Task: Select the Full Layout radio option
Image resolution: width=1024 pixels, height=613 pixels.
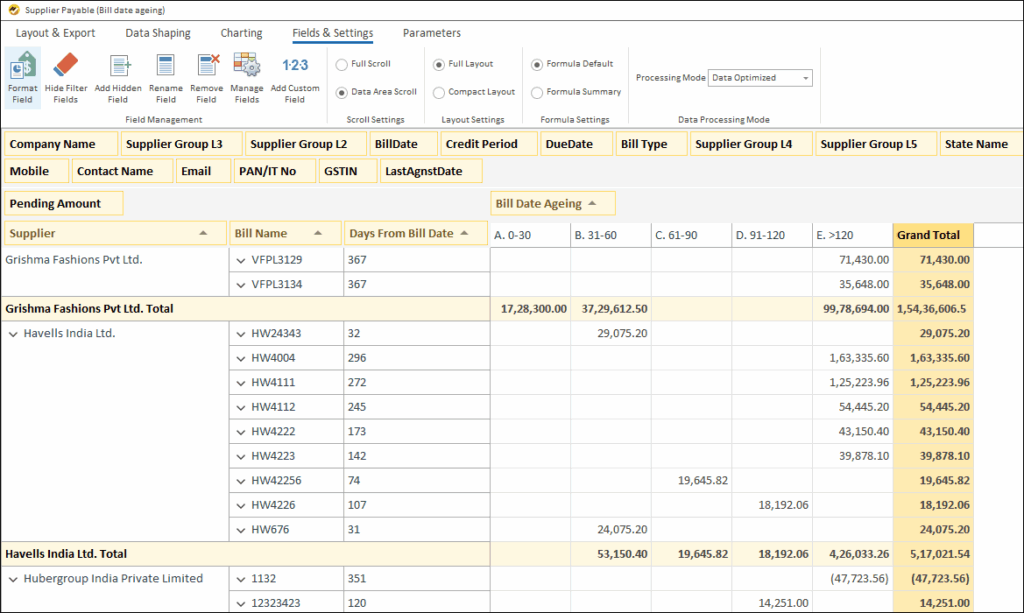Action: click(x=439, y=65)
